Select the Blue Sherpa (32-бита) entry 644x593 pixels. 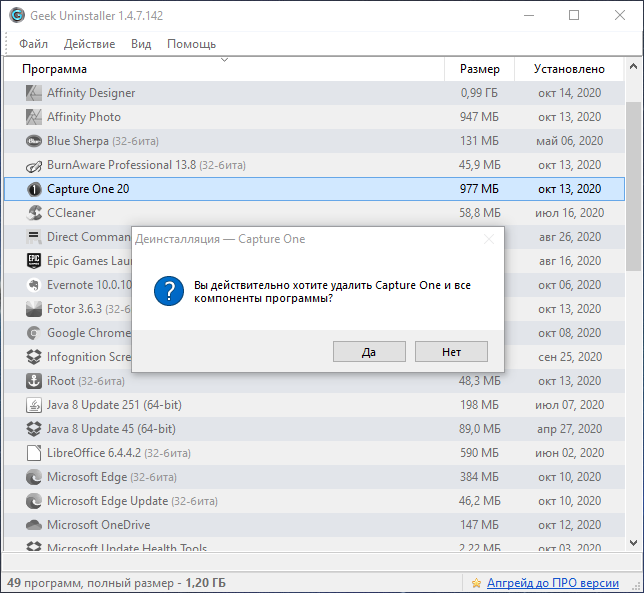[x=103, y=141]
